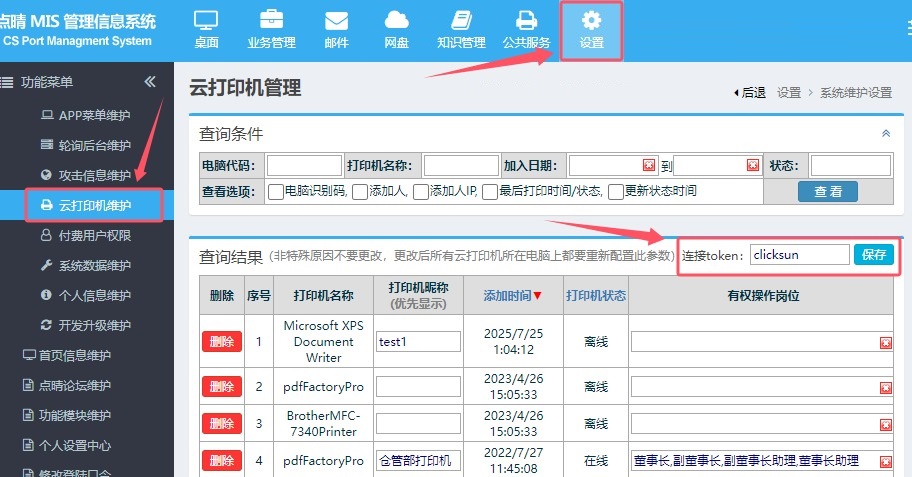Collapse the 功能菜单 sidebar with double chevron

click(150, 82)
